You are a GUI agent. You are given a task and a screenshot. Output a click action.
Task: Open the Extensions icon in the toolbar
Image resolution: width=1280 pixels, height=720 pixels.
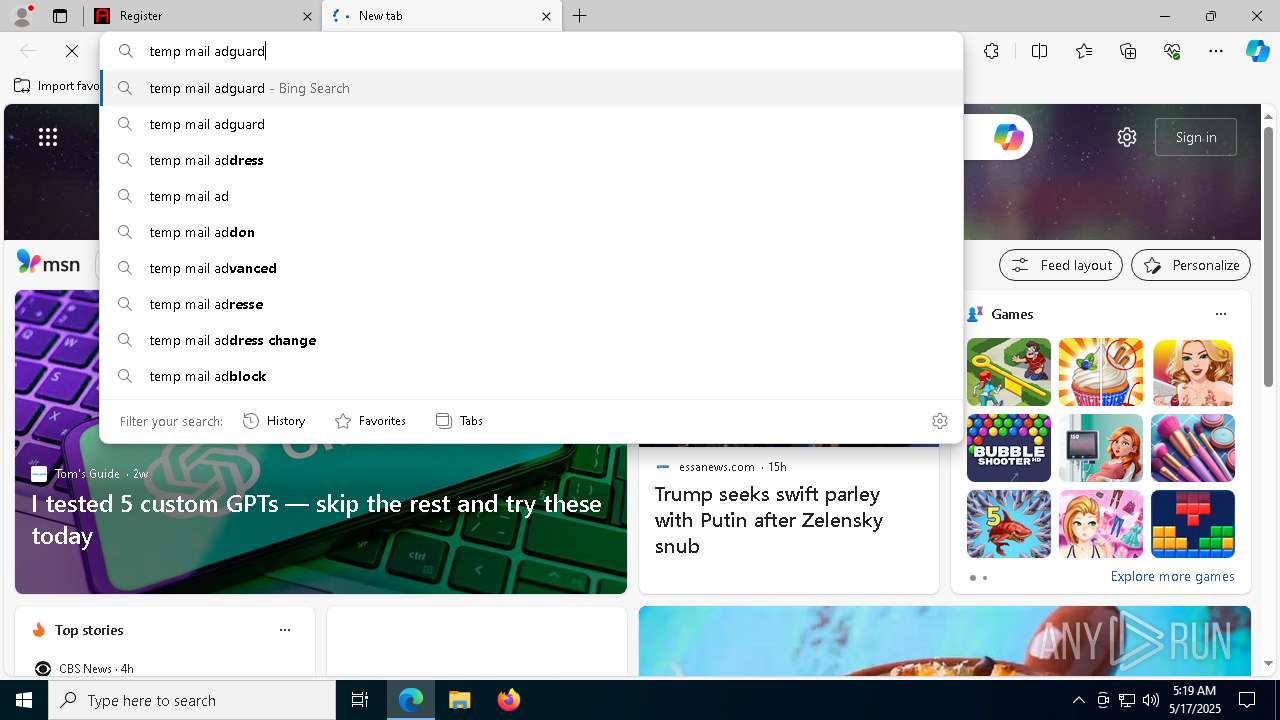pyautogui.click(x=991, y=51)
